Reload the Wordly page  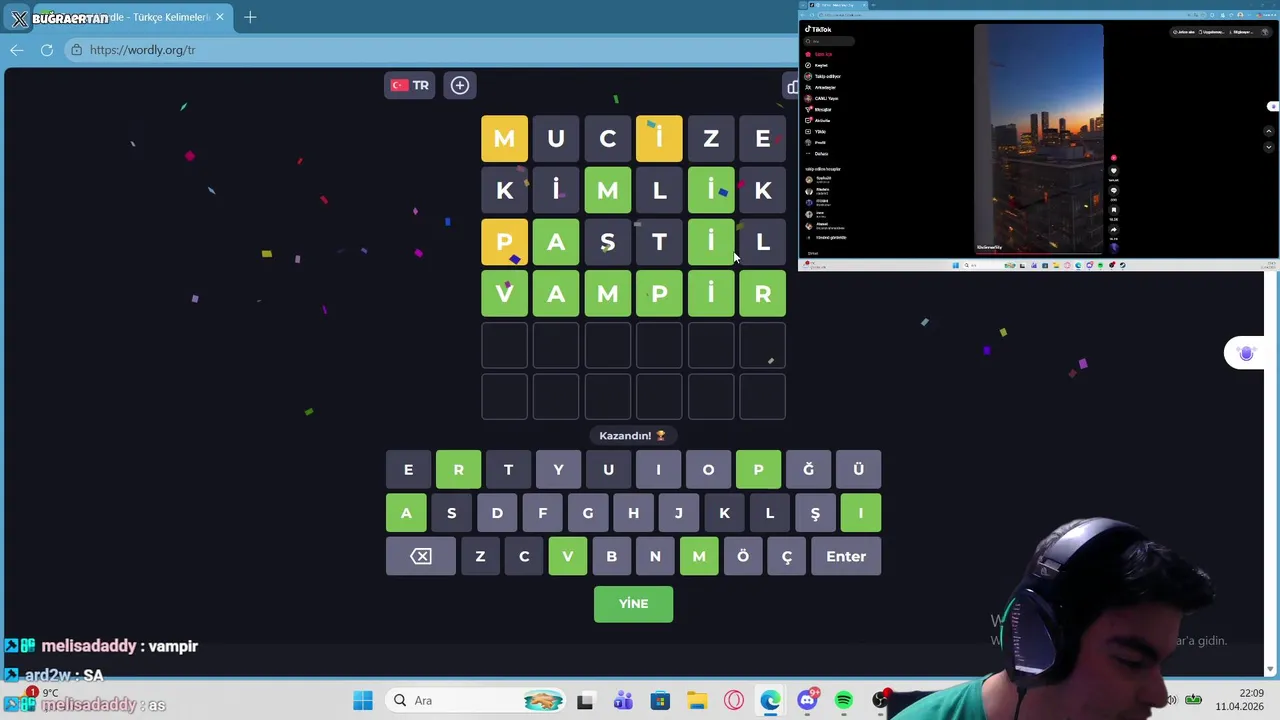(47, 50)
